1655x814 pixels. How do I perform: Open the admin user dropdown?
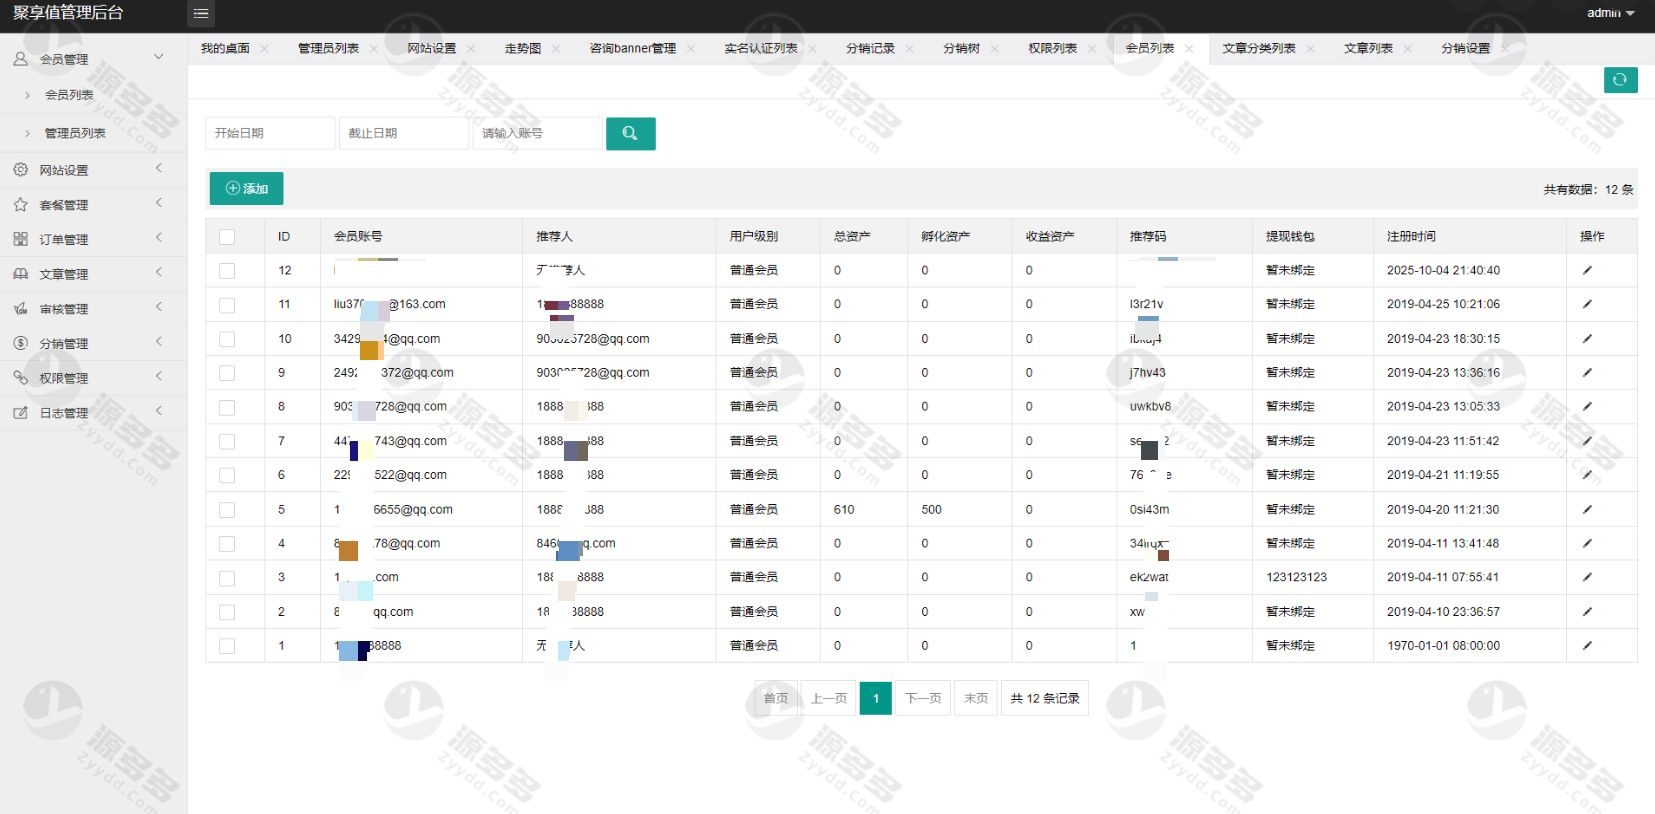click(1610, 13)
